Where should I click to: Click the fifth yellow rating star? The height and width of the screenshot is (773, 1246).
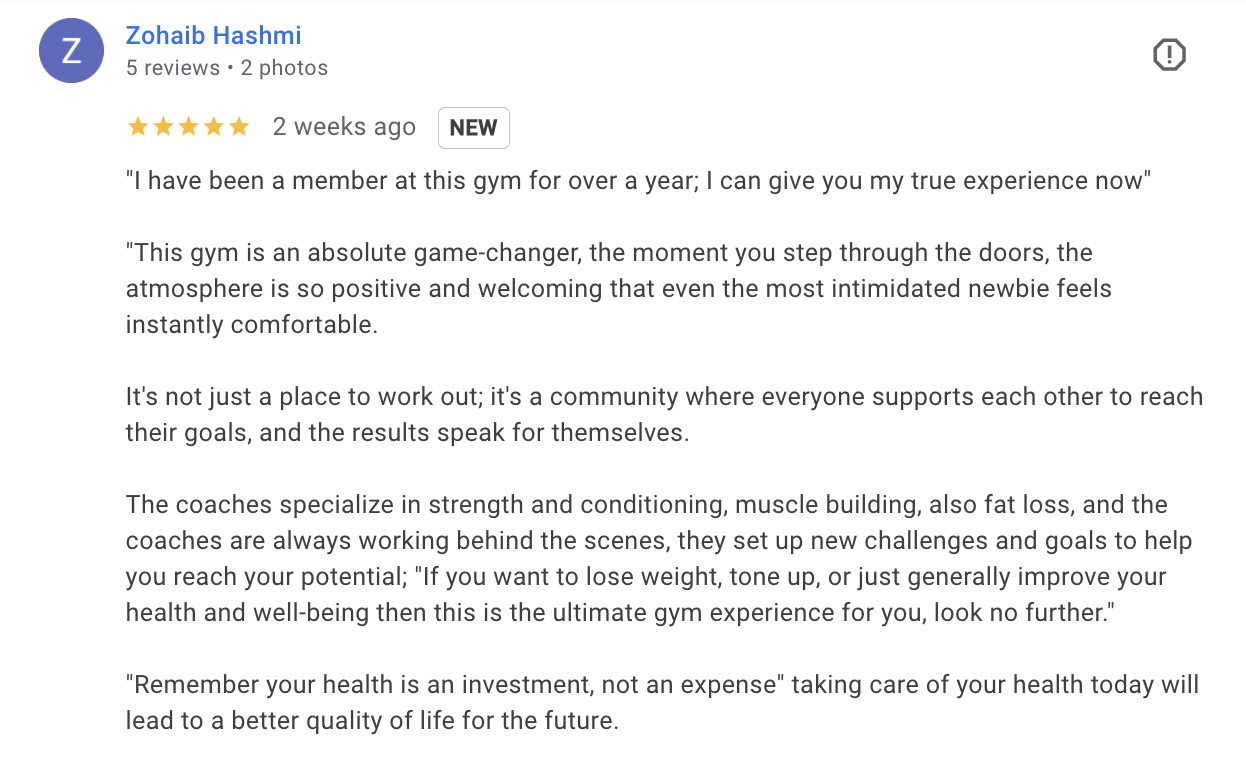click(239, 127)
